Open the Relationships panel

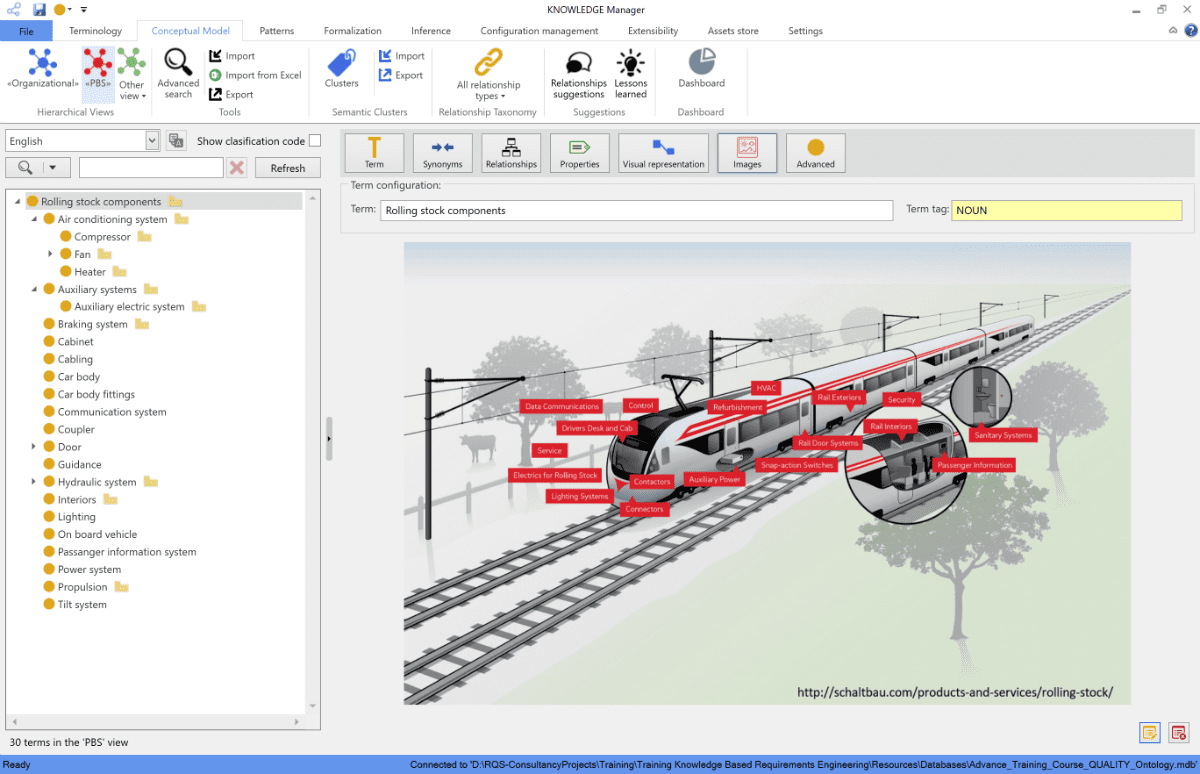(x=511, y=153)
